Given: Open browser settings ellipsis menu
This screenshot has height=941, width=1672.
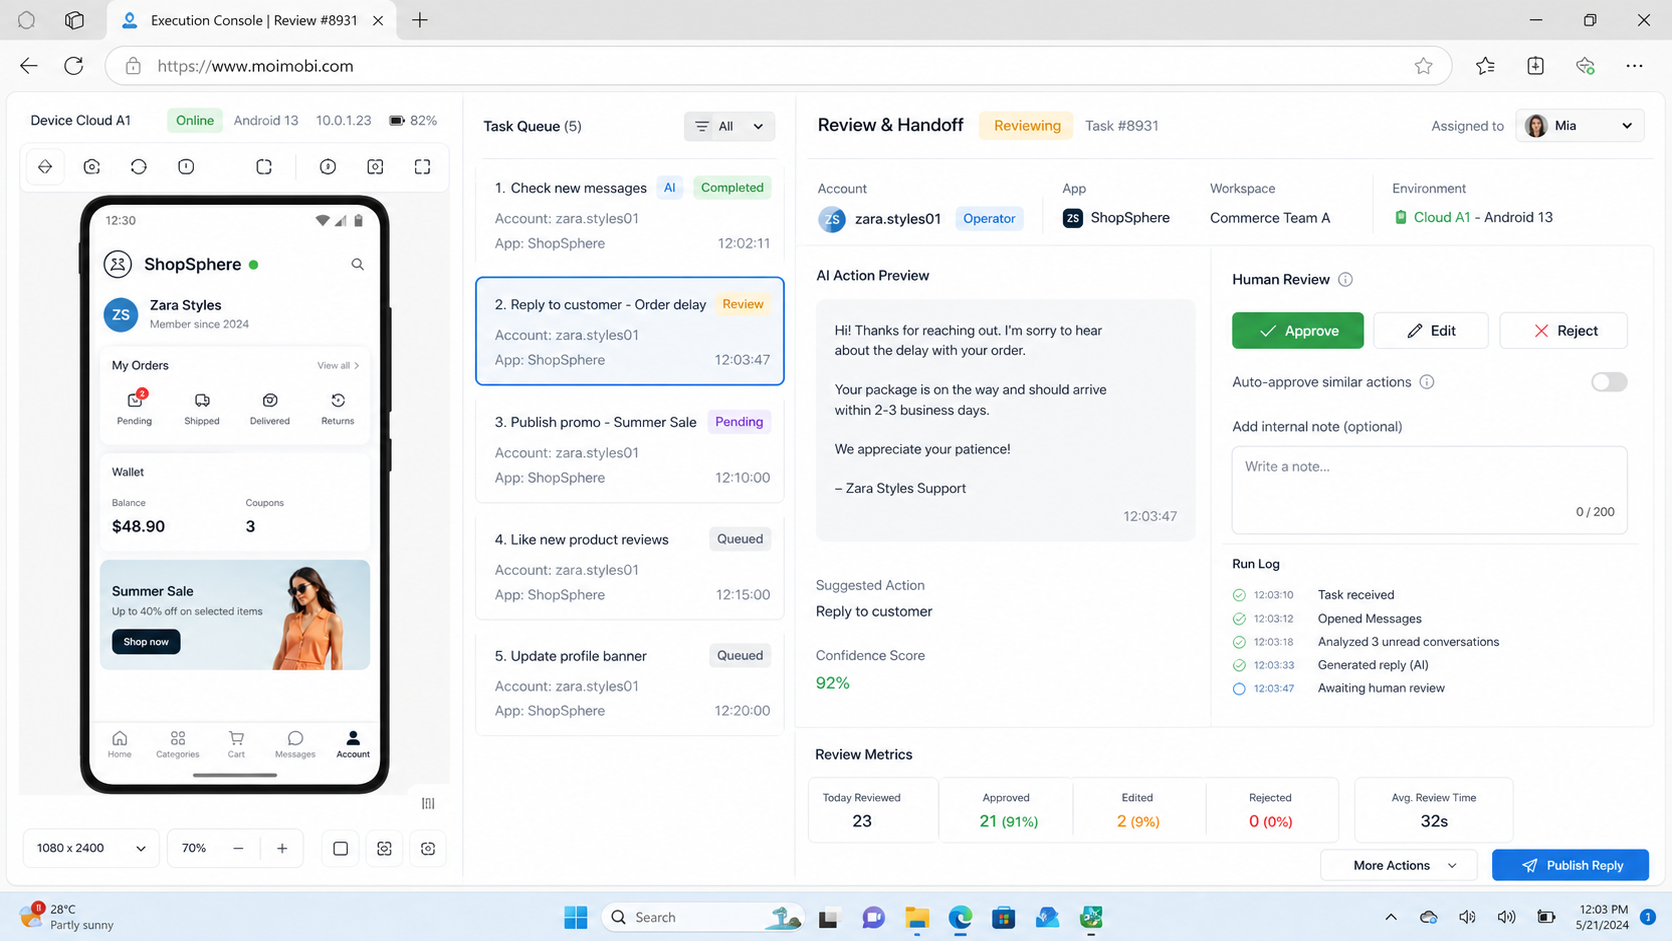Looking at the screenshot, I should click(1634, 66).
